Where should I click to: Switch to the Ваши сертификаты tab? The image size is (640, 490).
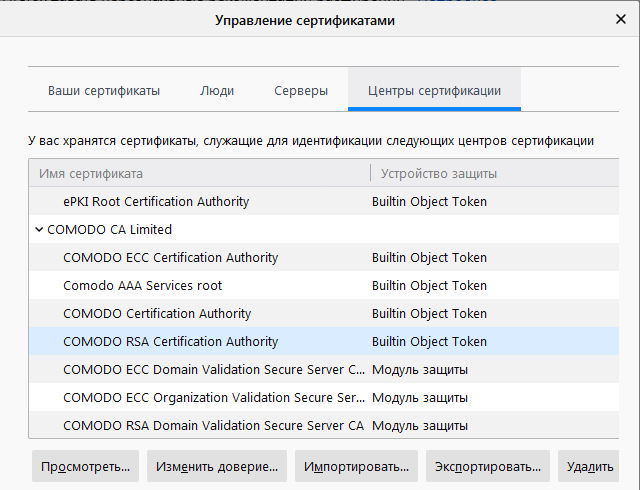coord(104,91)
